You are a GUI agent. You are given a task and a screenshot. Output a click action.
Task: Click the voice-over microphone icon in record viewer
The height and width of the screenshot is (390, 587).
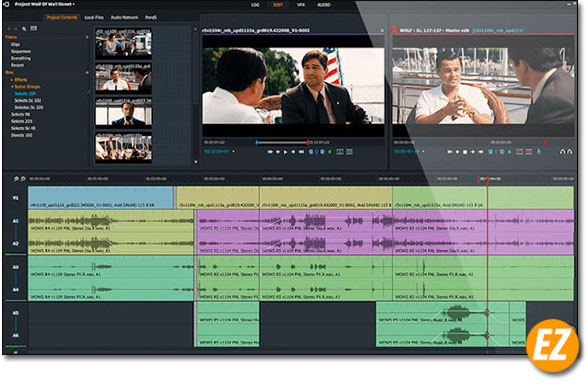coord(539,152)
